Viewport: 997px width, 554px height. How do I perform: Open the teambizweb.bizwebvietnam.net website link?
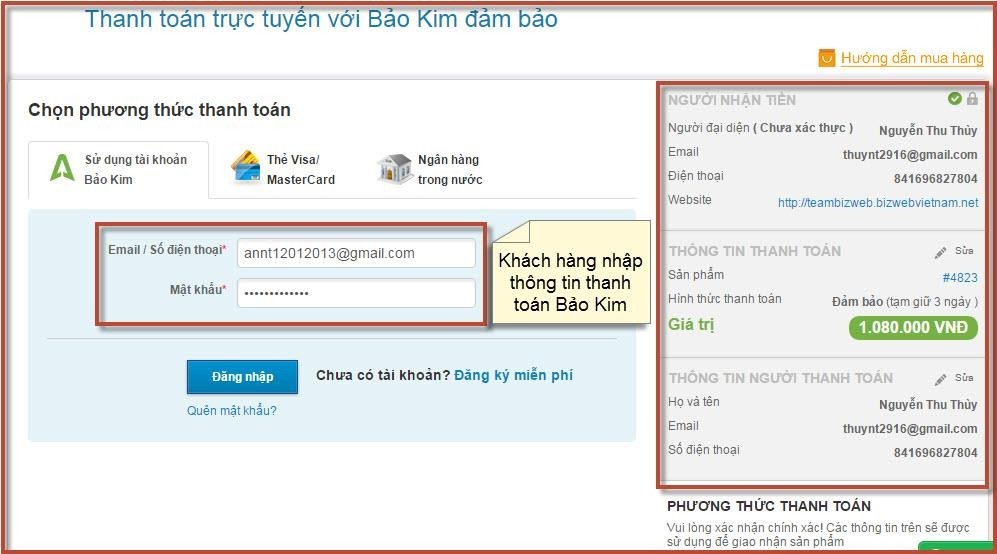(x=878, y=203)
